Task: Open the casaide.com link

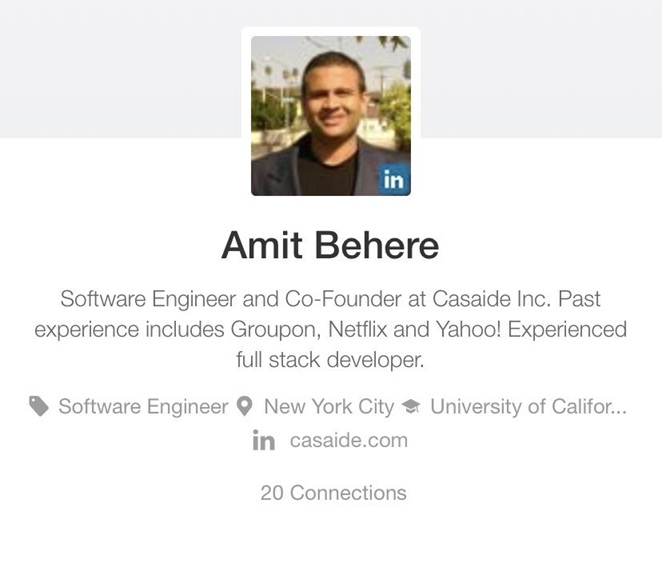Action: tap(348, 441)
